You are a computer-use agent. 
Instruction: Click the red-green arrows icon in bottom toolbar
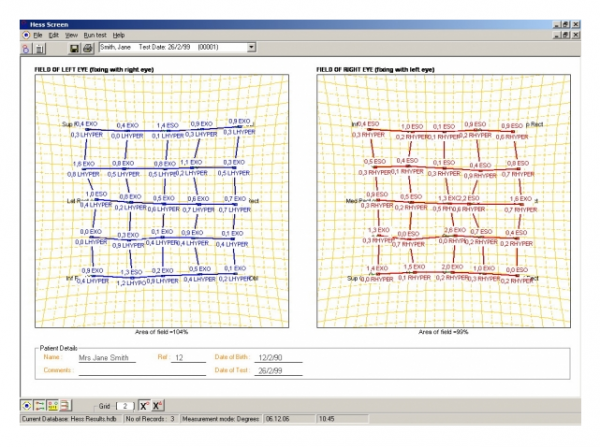39,406
